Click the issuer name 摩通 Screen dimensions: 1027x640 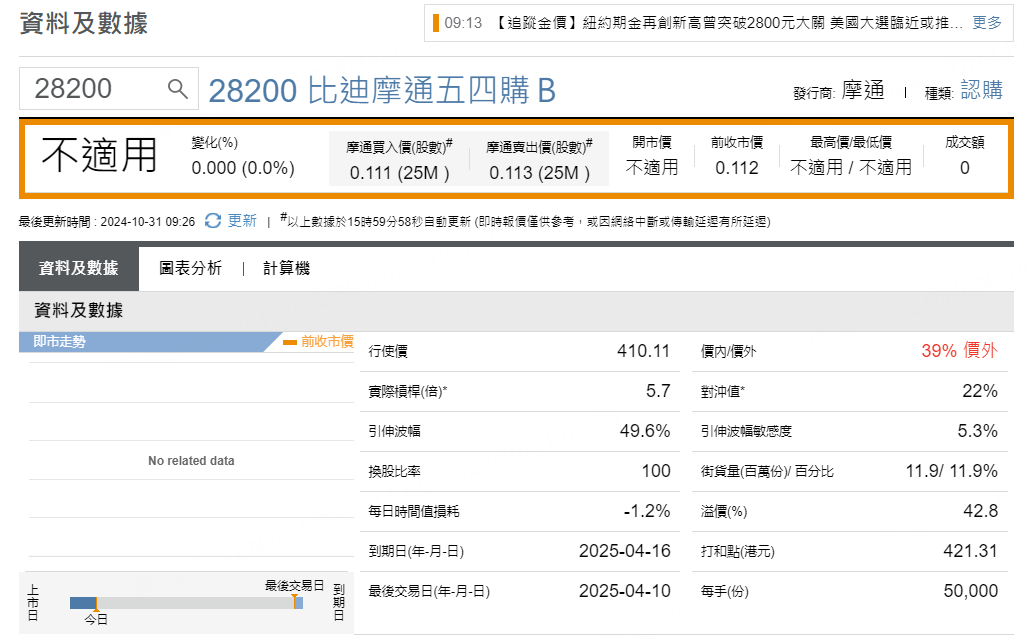[863, 90]
